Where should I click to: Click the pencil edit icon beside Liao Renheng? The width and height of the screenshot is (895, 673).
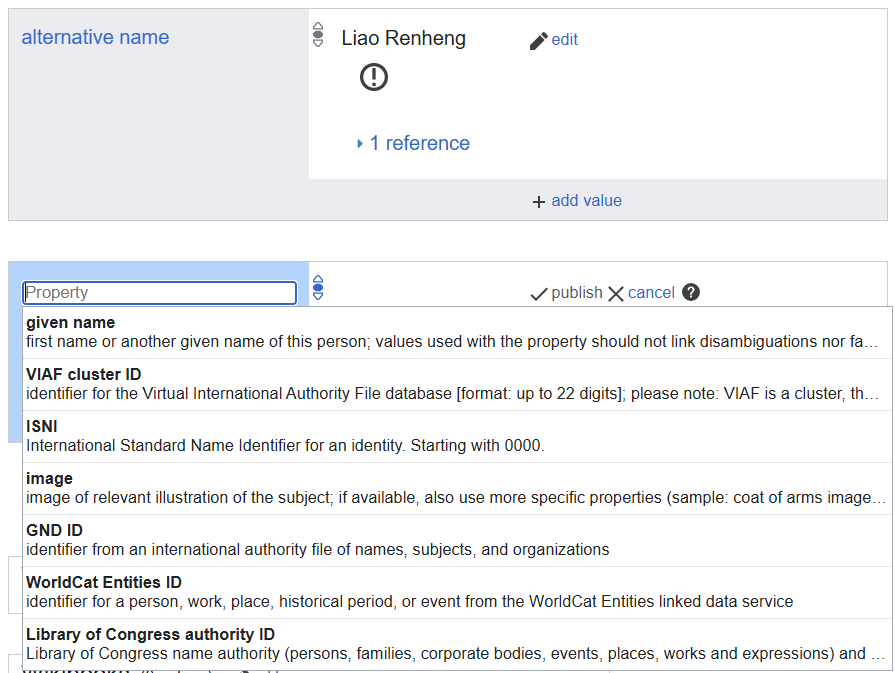pos(538,41)
